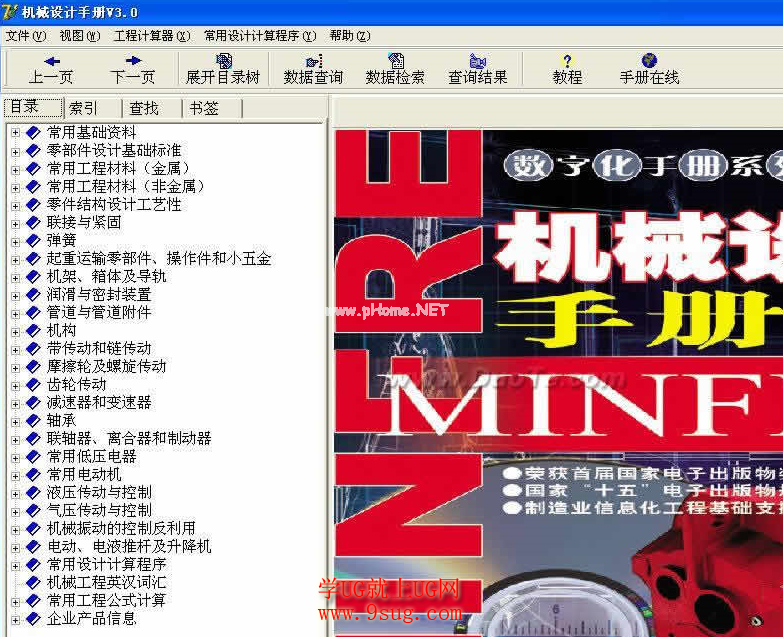Switch to the 索引 tab
783x637 pixels.
[93, 108]
